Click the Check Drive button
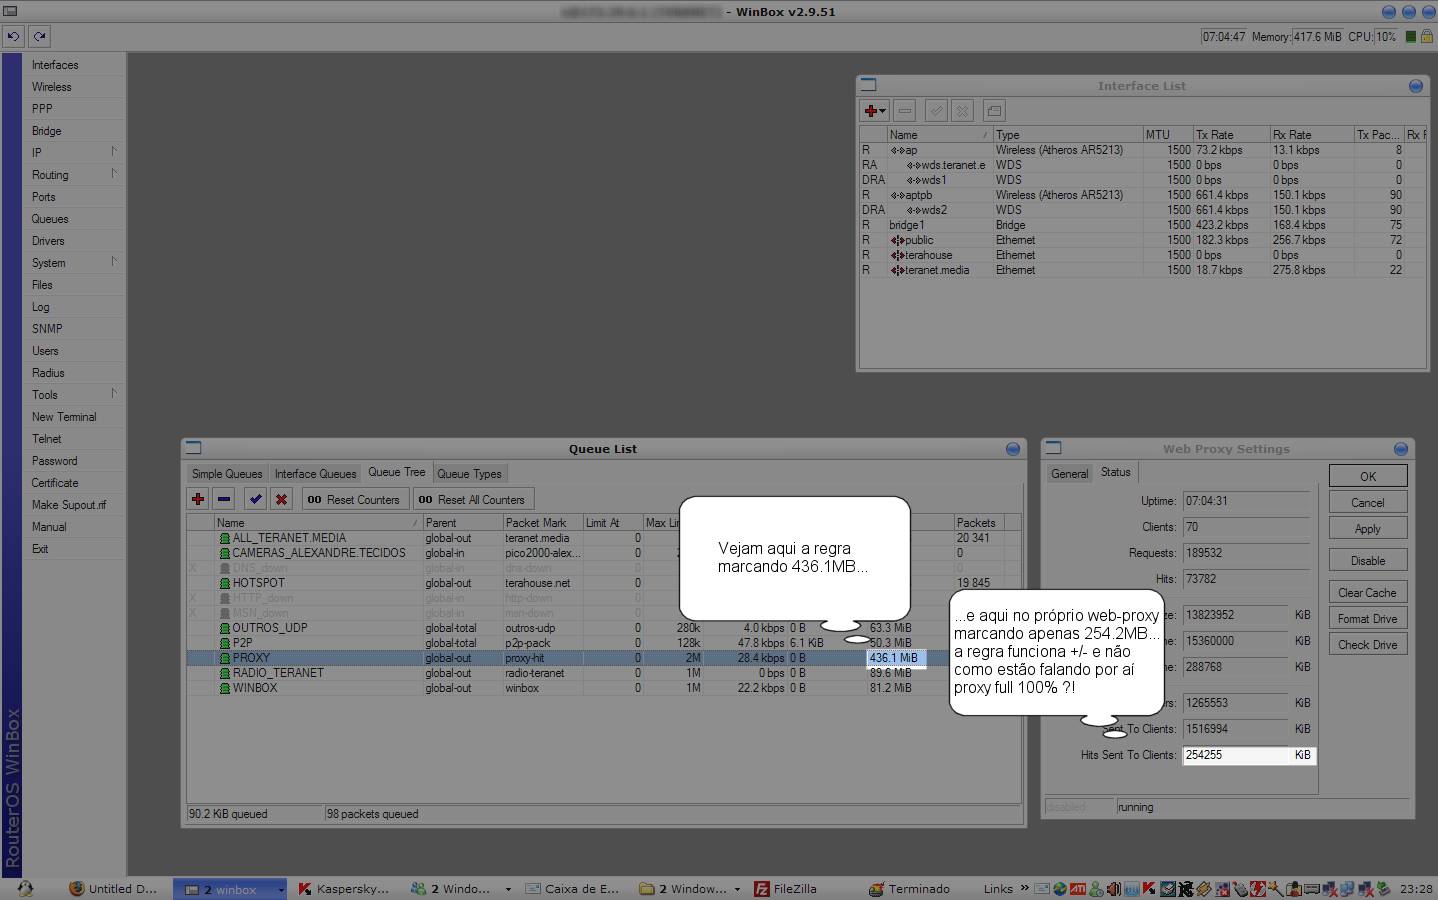The height and width of the screenshot is (900, 1438). click(1368, 644)
